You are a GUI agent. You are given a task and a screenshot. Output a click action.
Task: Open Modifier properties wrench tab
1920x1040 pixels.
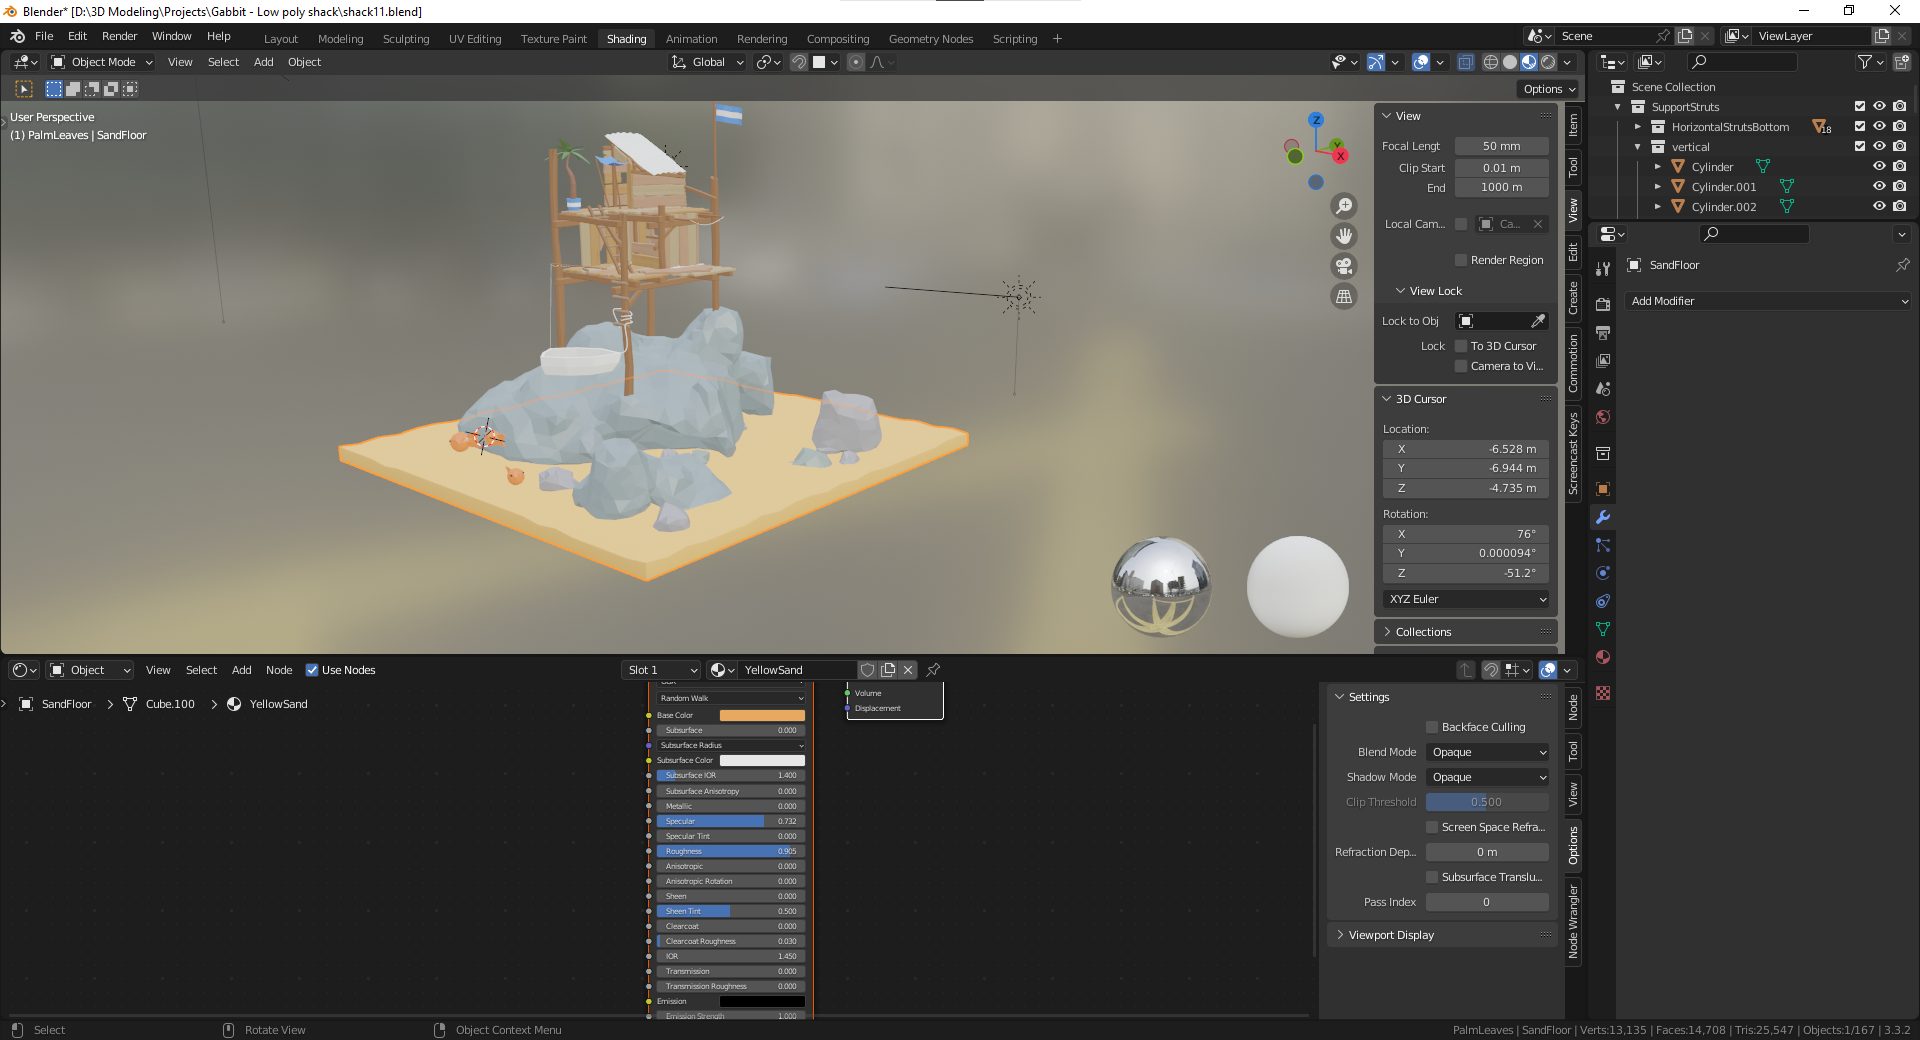[1603, 517]
